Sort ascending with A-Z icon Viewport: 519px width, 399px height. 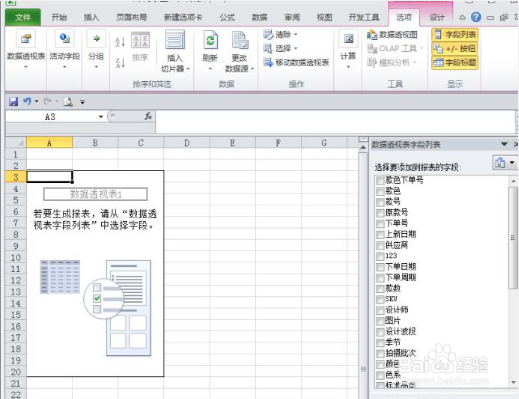120,42
